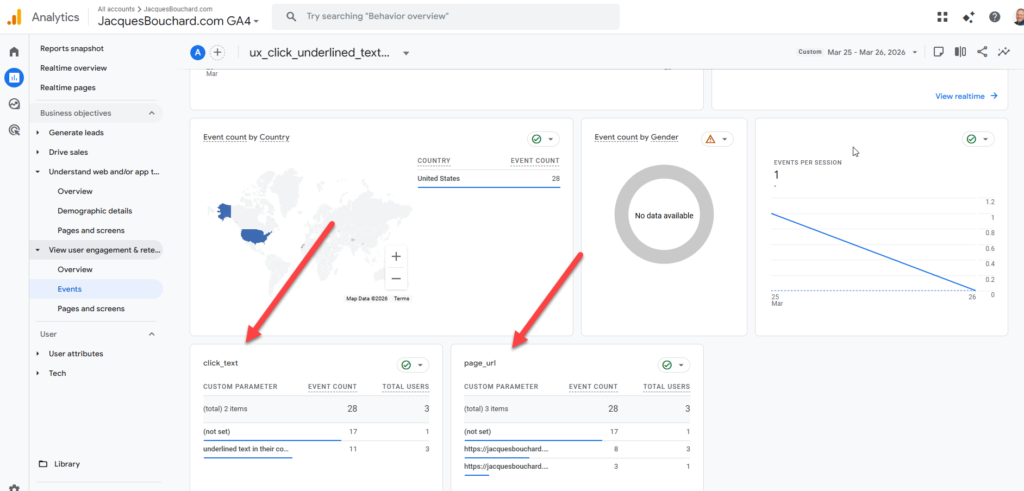Expand the Generate leads tree item
1024x491 pixels.
(x=38, y=132)
